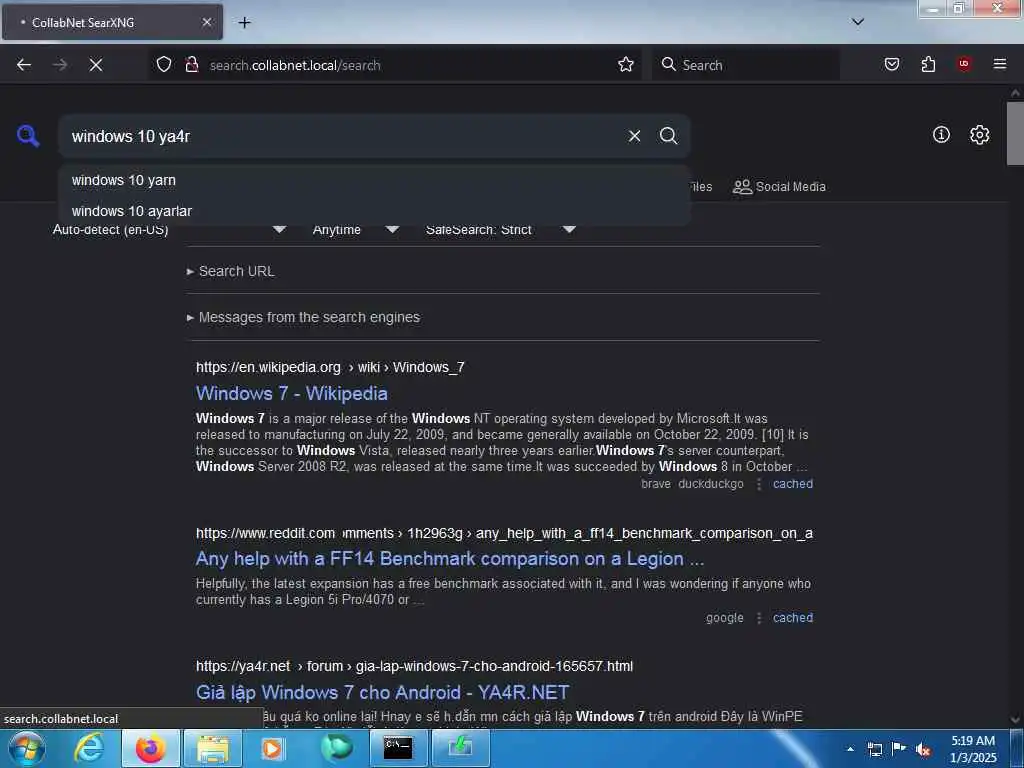Screen dimensions: 1024x768
Task: Click the google engine label
Action: [x=724, y=618]
